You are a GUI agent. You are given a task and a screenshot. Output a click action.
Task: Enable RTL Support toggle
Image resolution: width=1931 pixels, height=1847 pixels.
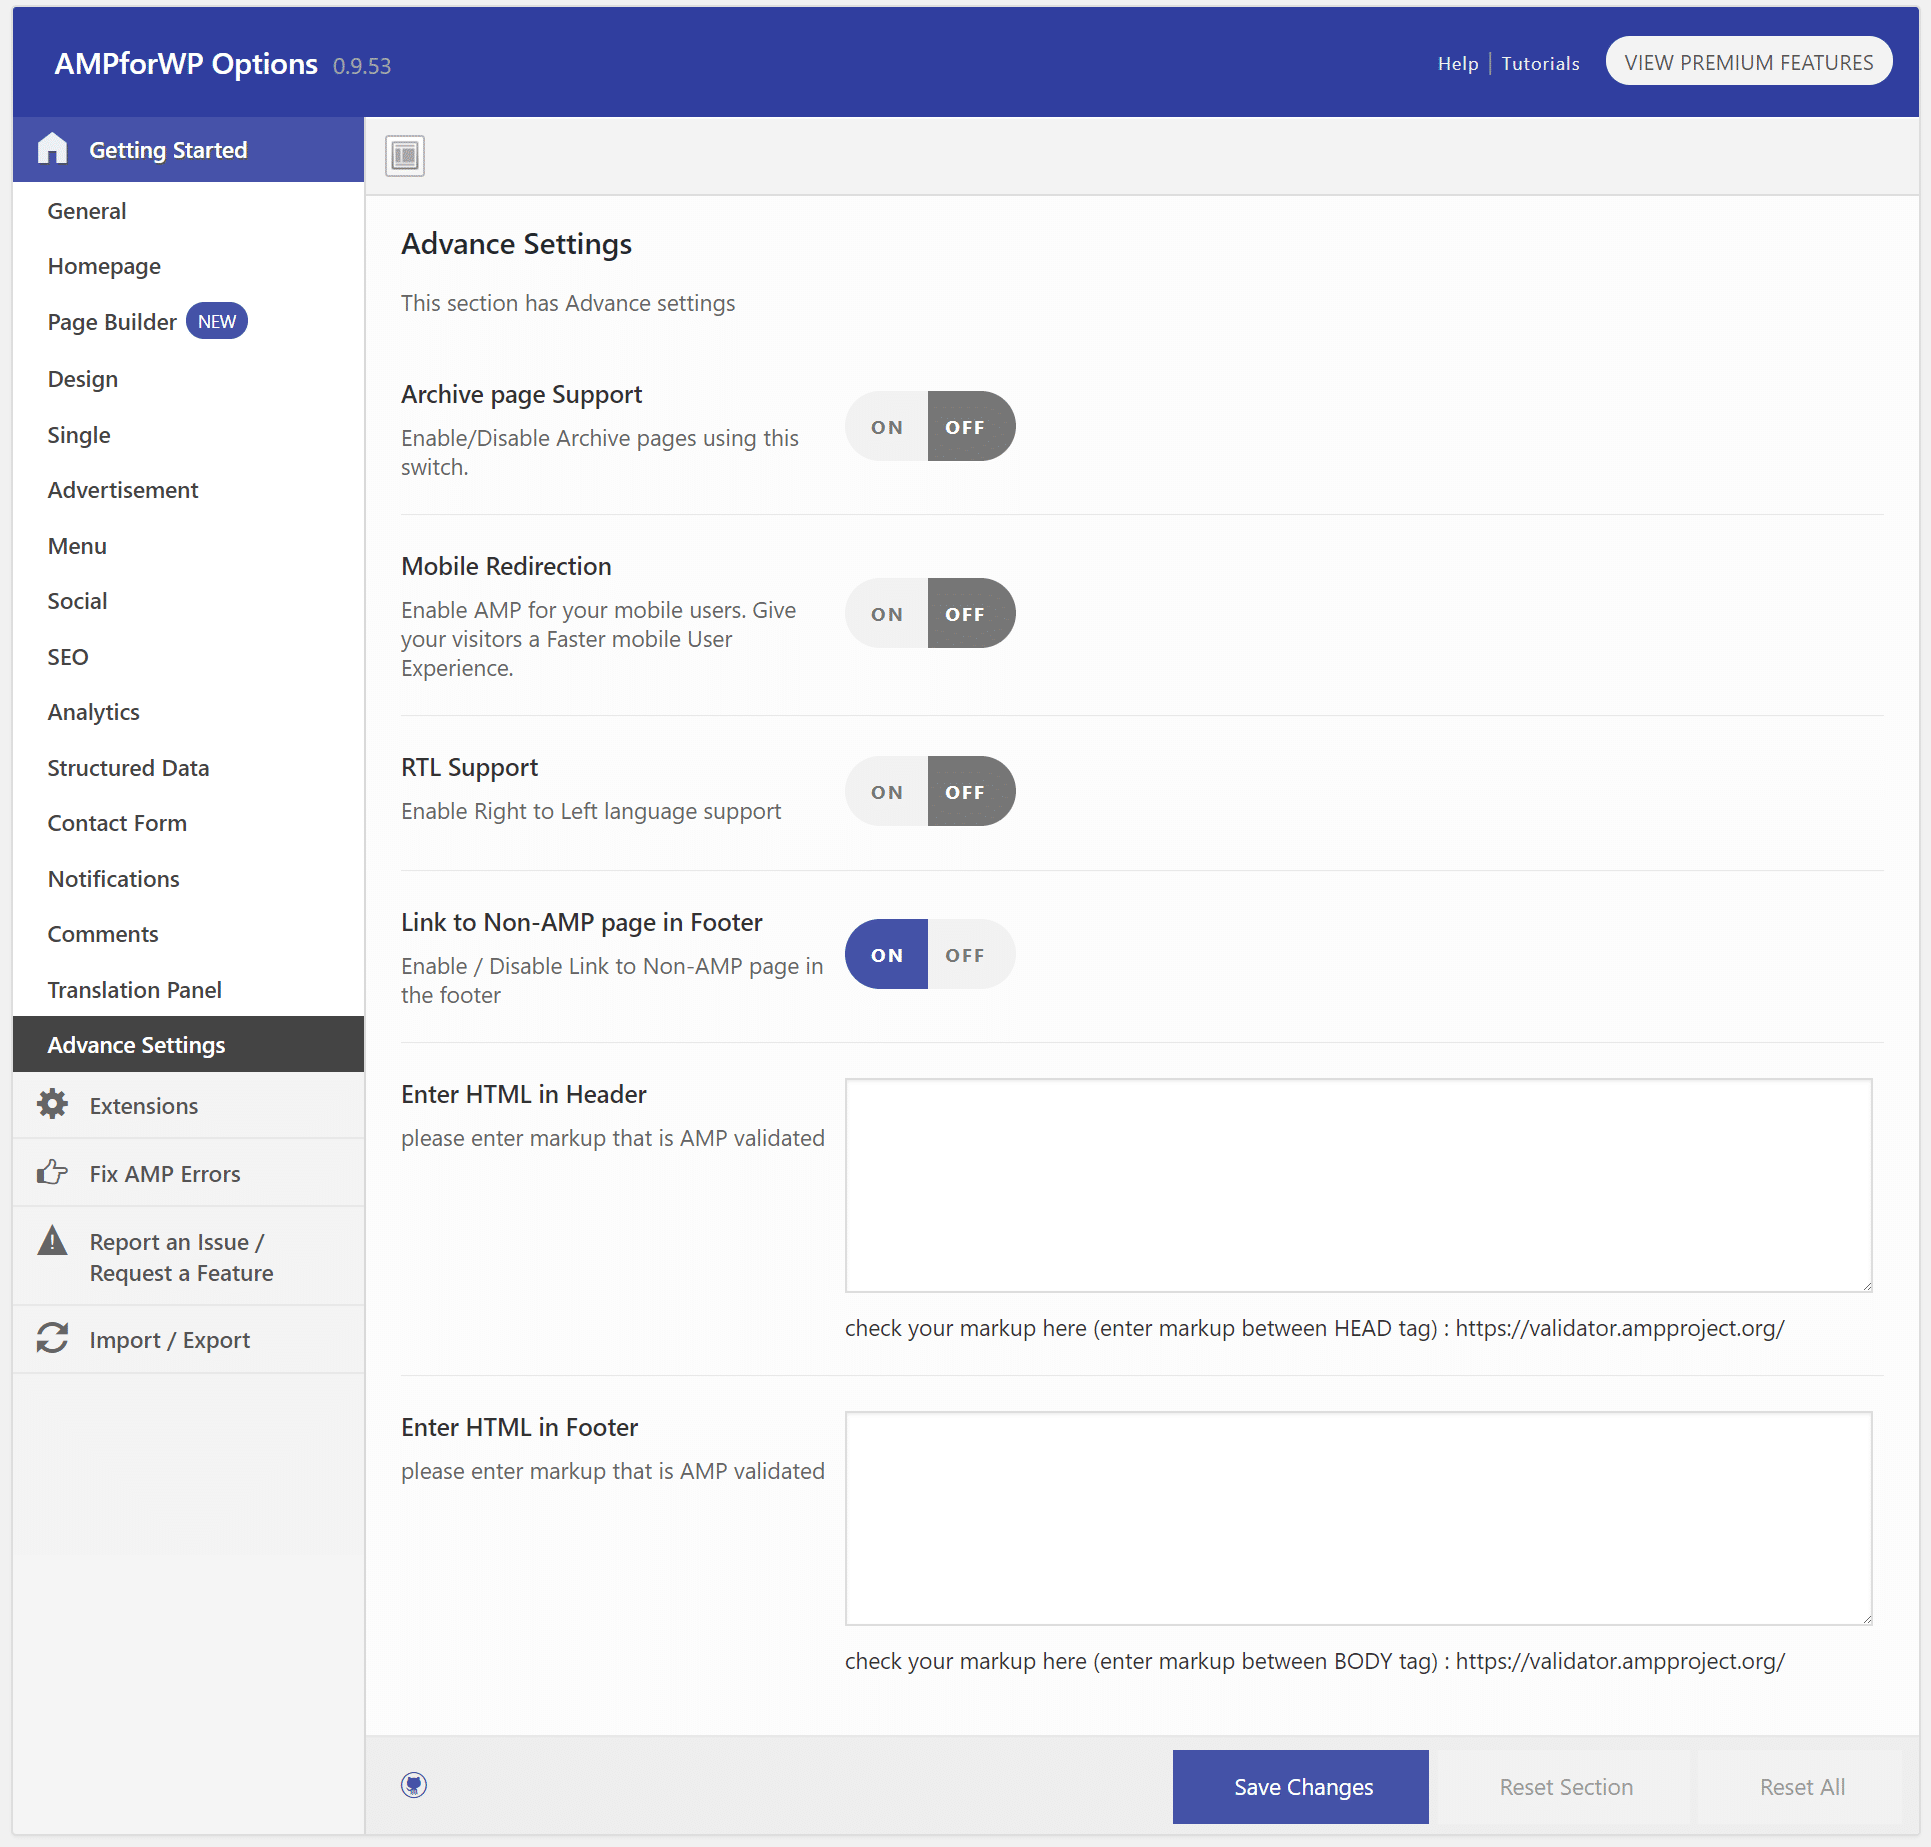click(x=888, y=792)
